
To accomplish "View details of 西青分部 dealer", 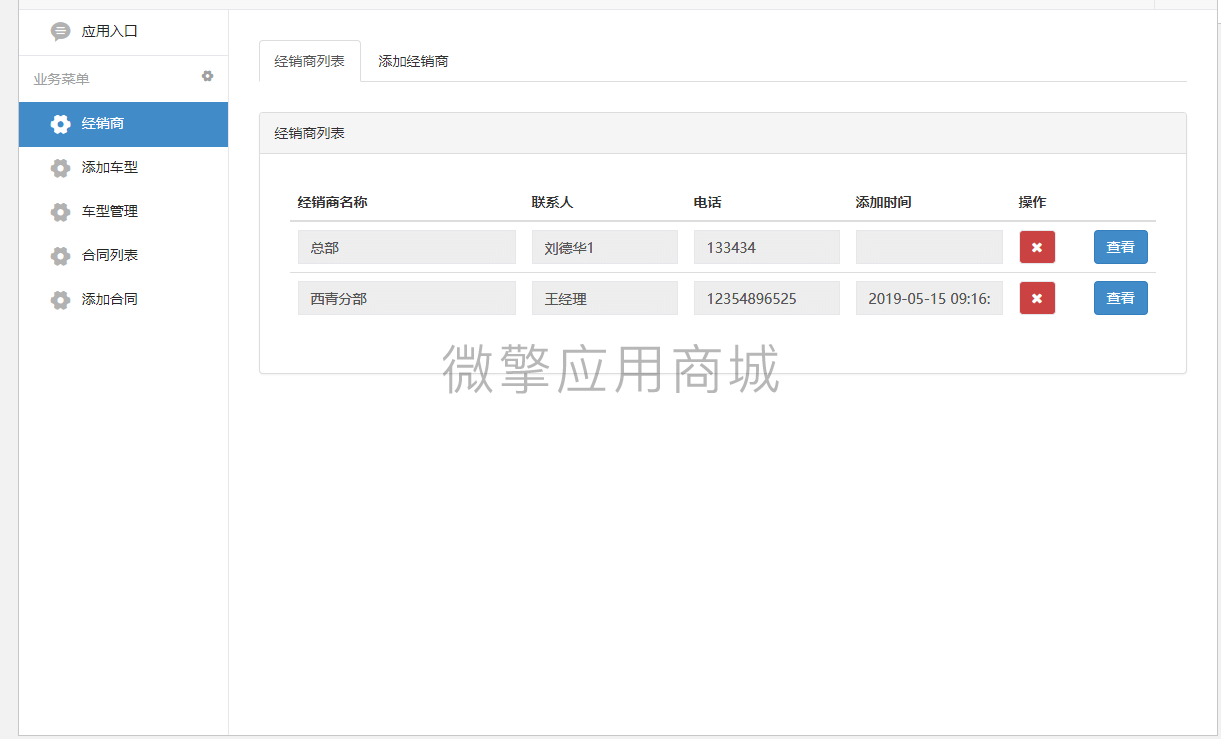I will (x=1121, y=298).
